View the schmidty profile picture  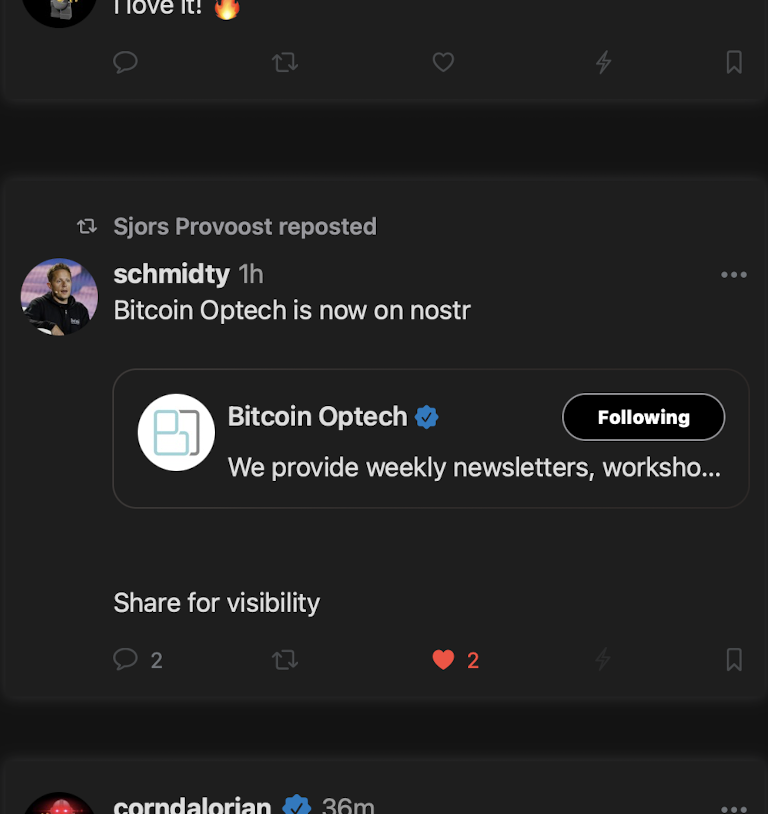click(59, 296)
